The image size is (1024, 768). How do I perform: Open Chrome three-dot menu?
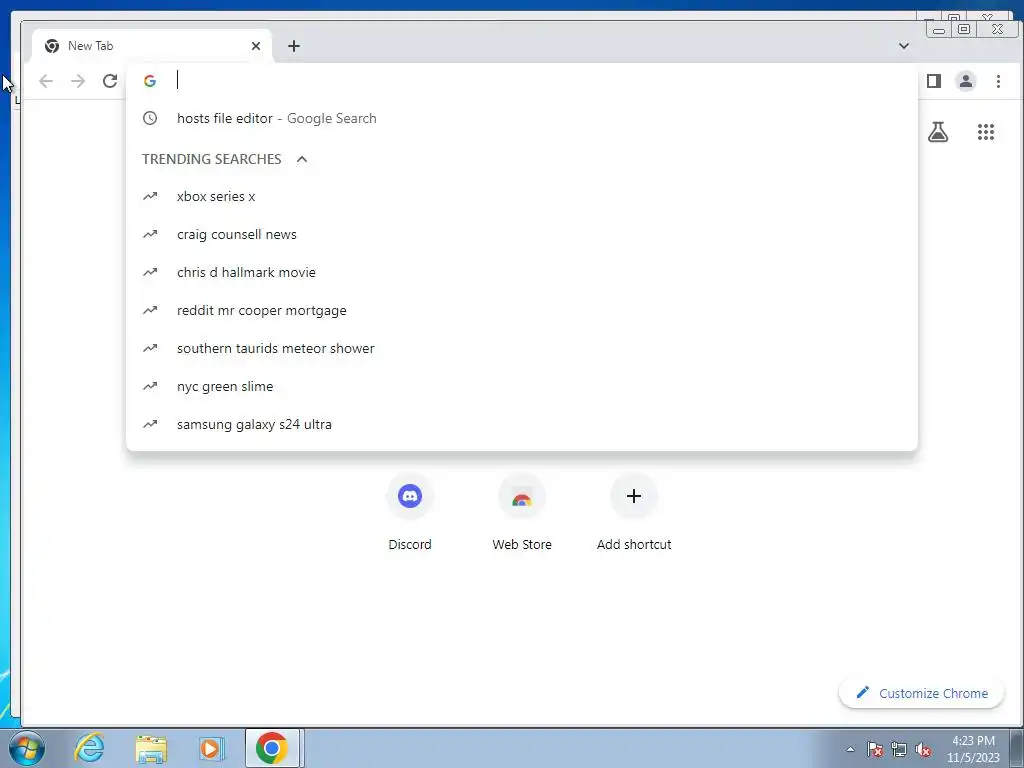[998, 81]
